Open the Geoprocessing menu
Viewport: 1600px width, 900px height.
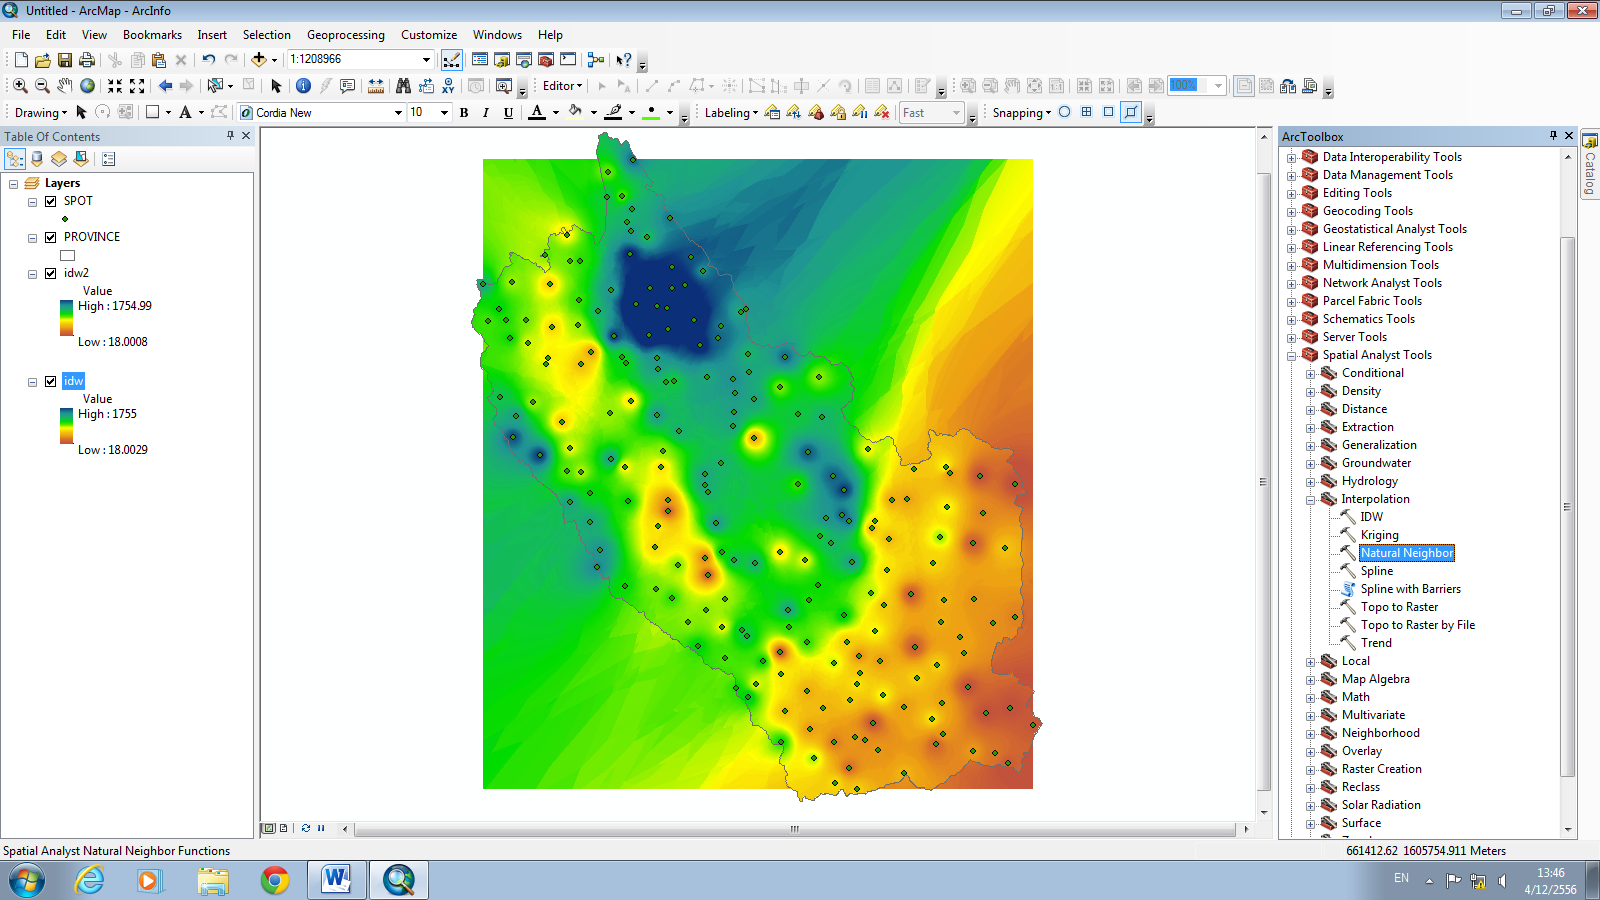345,34
